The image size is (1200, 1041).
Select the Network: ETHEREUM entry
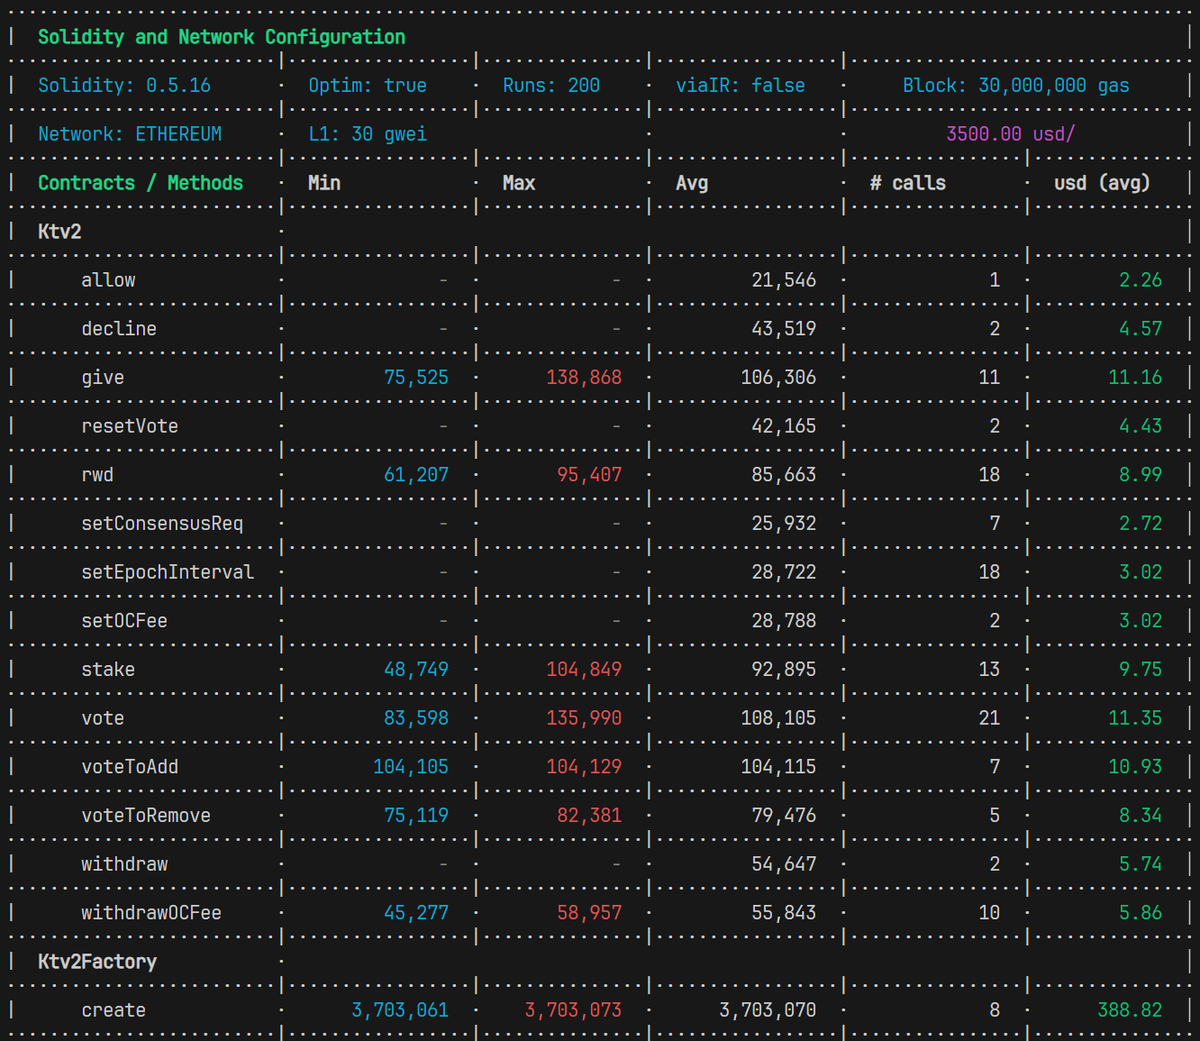128,133
